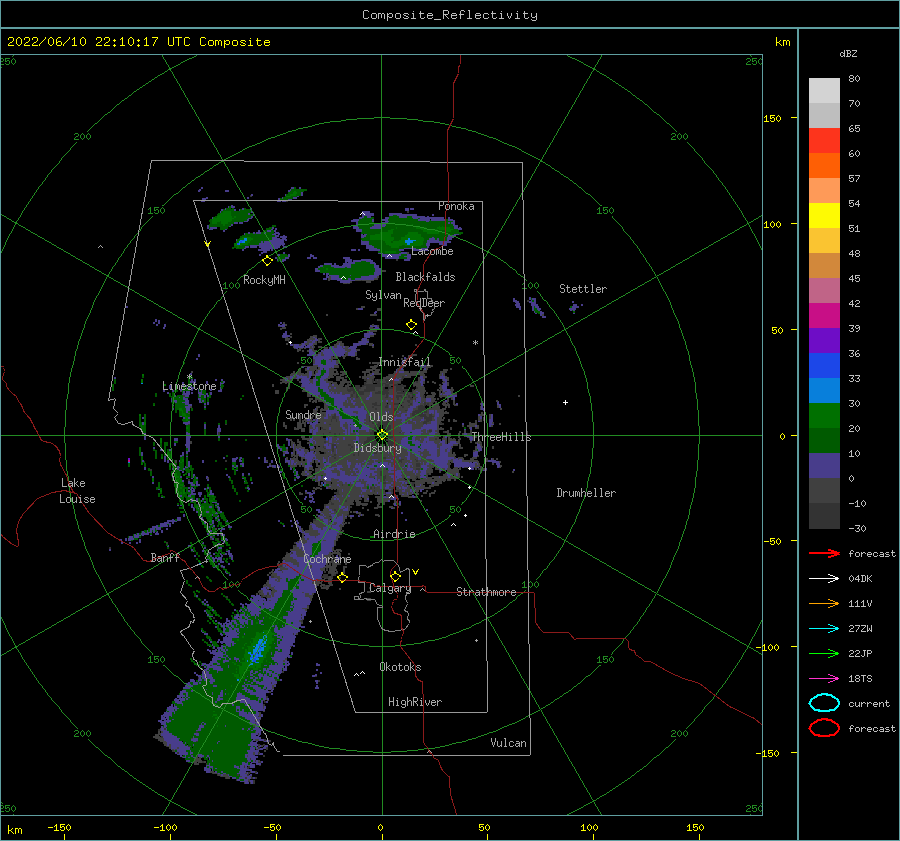
Task: Click the RedDeer label
Action: pyautogui.click(x=424, y=303)
